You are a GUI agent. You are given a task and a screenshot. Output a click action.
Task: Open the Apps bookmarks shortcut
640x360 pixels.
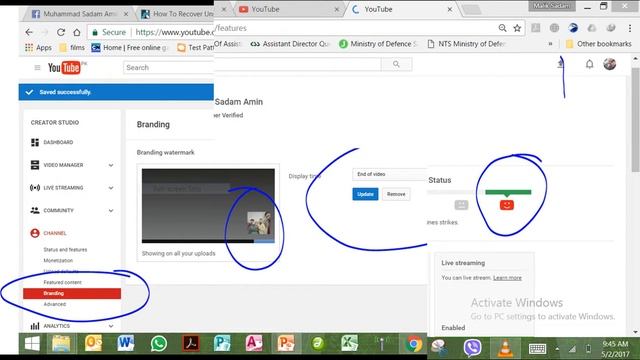(38, 47)
